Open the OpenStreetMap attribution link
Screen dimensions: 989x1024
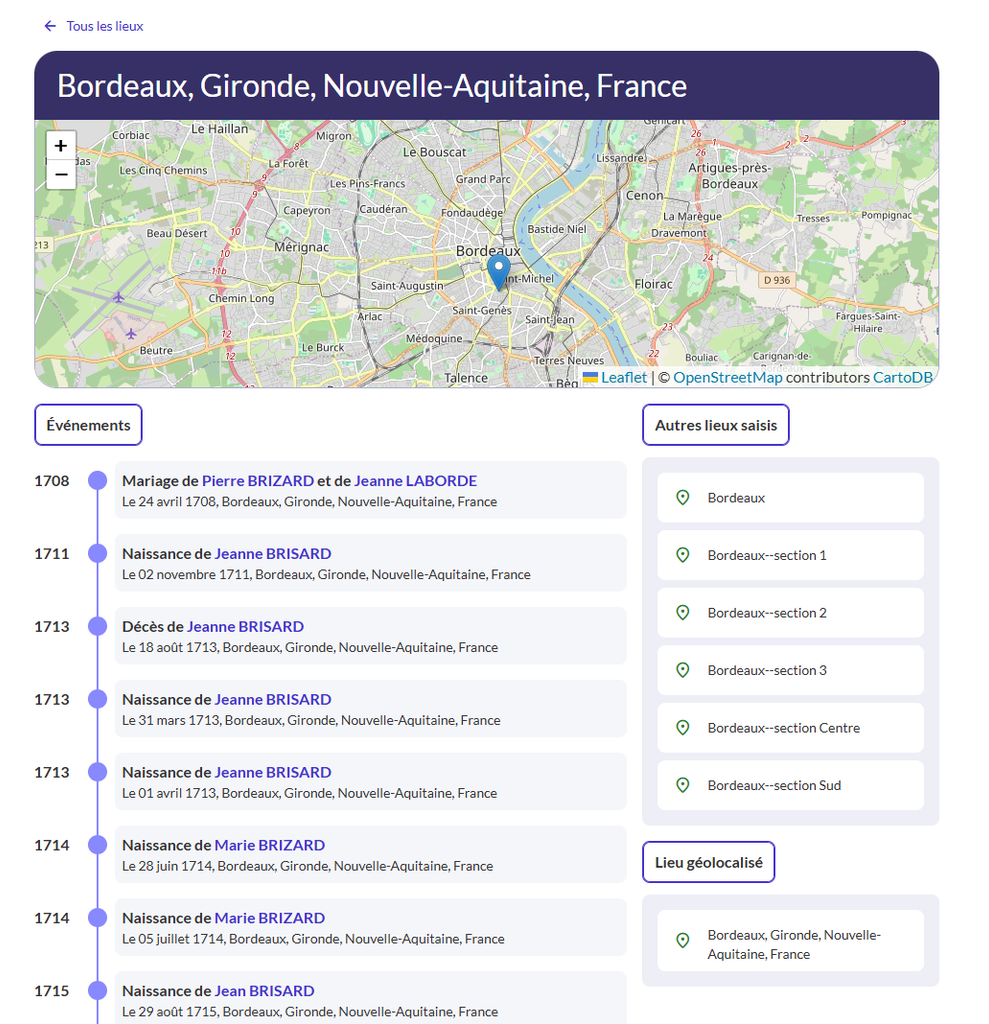point(728,377)
